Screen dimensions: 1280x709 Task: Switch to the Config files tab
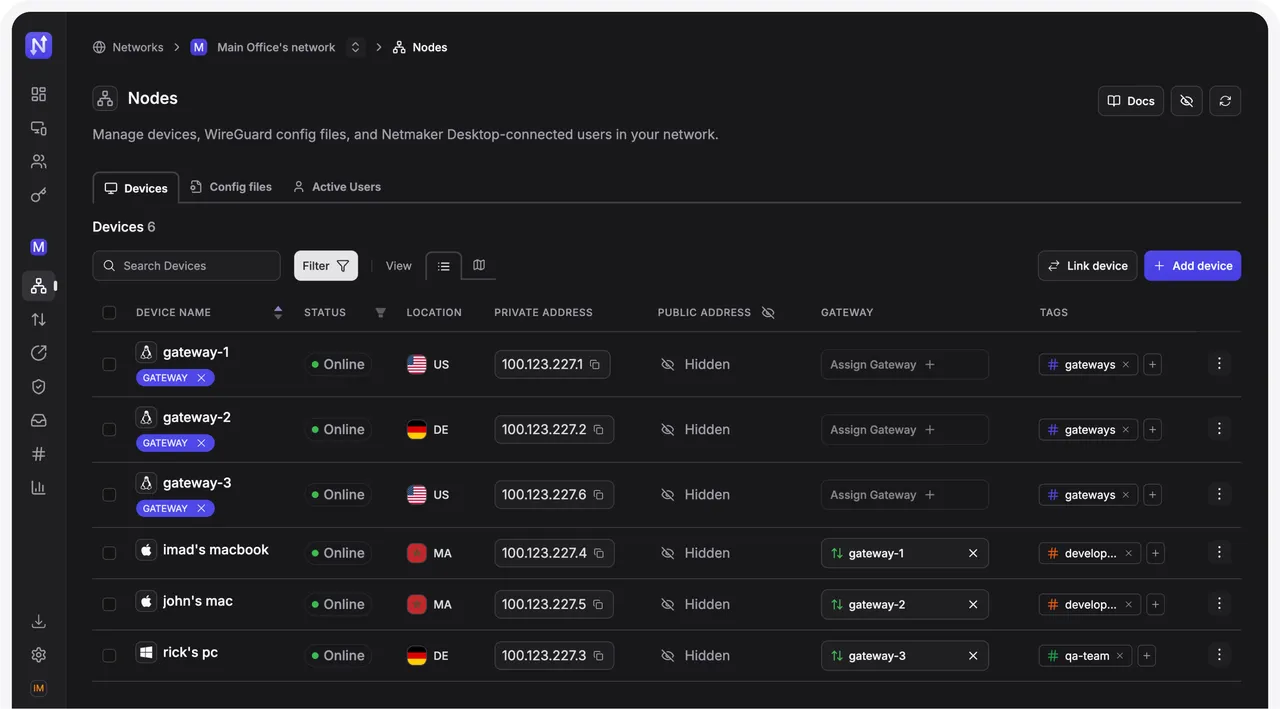[231, 187]
